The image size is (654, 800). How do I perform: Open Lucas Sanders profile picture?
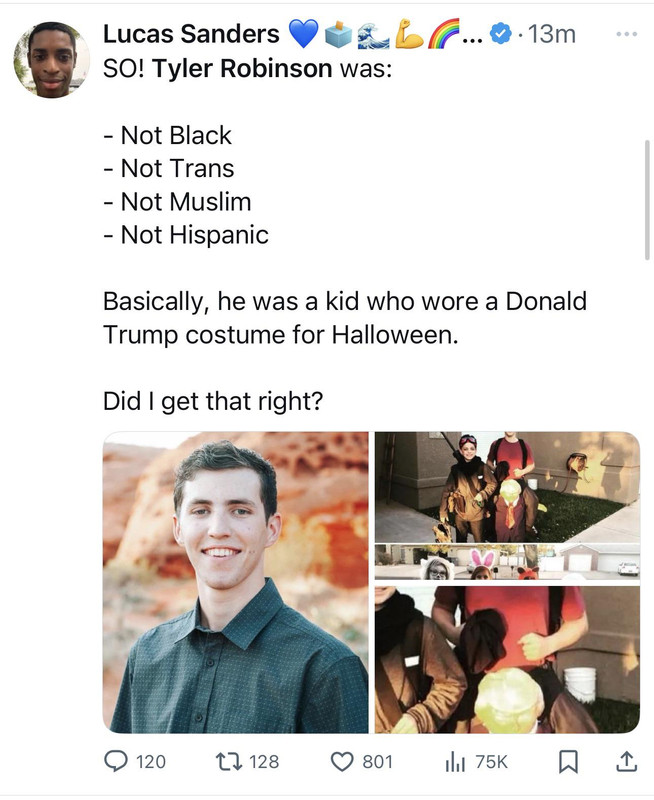pyautogui.click(x=52, y=60)
